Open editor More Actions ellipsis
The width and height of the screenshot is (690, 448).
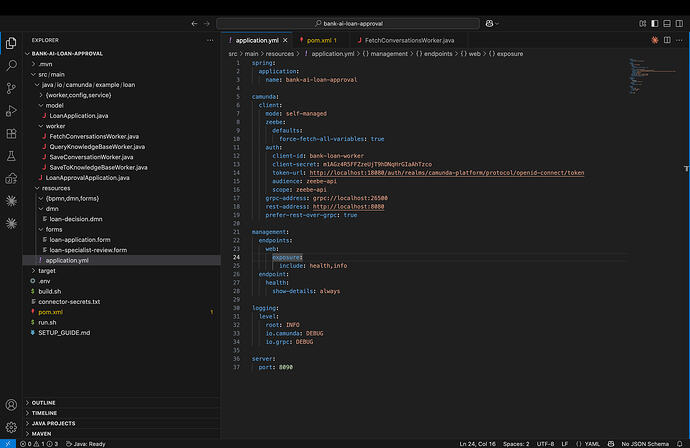679,40
